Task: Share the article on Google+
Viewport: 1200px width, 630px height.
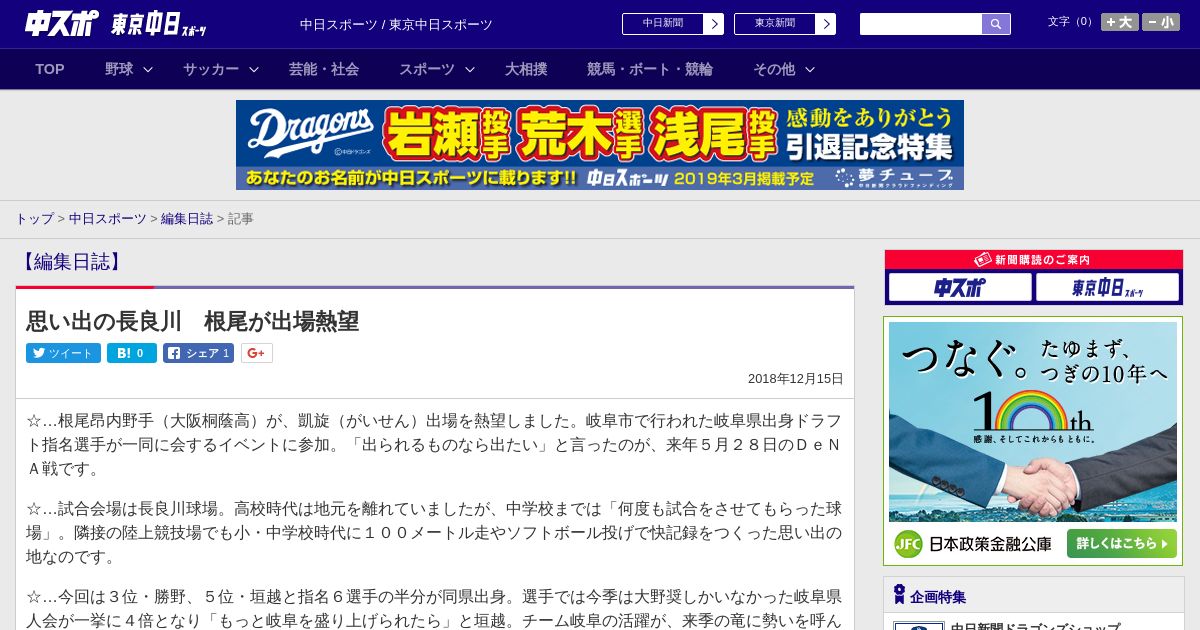Action: 256,353
